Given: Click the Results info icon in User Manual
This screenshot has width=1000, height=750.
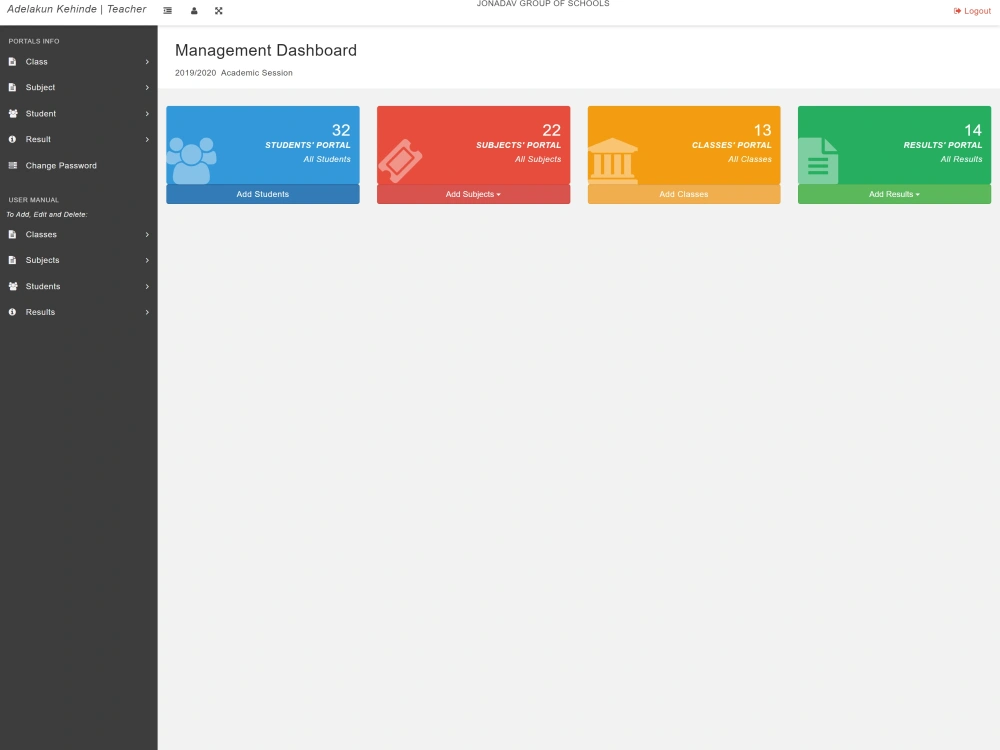Looking at the screenshot, I should 12,312.
